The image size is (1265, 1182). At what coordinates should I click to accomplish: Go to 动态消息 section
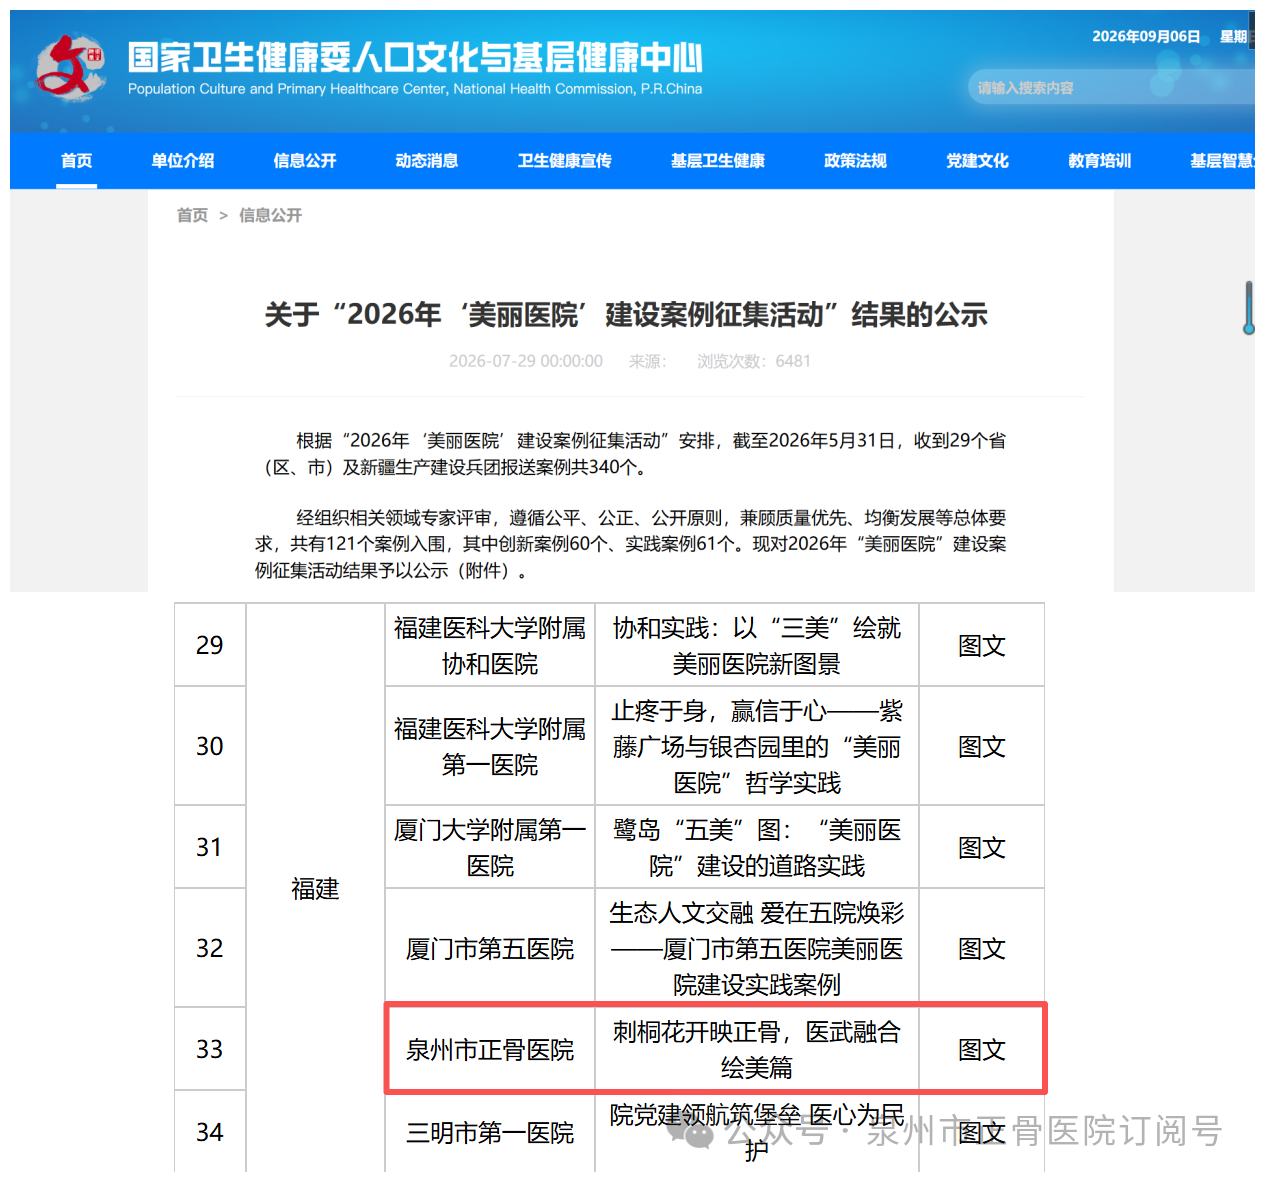point(427,161)
